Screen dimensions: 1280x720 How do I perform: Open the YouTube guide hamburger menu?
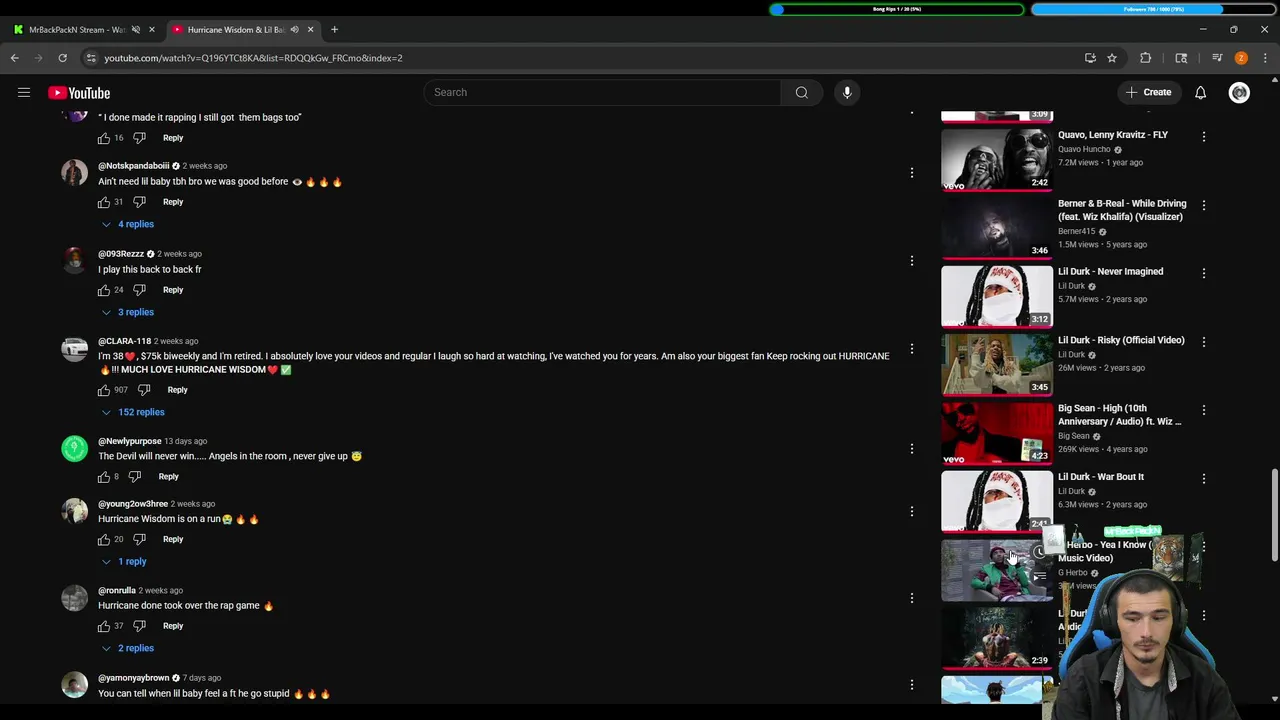tap(24, 93)
